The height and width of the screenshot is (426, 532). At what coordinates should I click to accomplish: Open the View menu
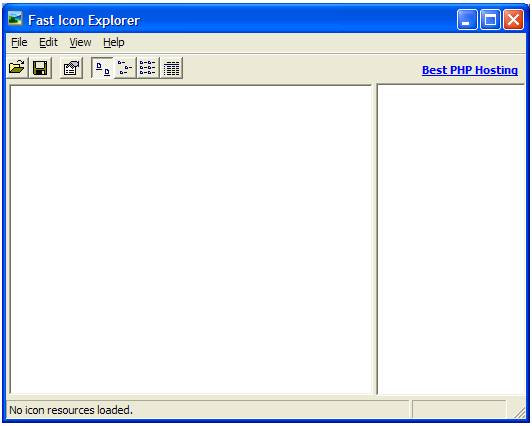80,42
